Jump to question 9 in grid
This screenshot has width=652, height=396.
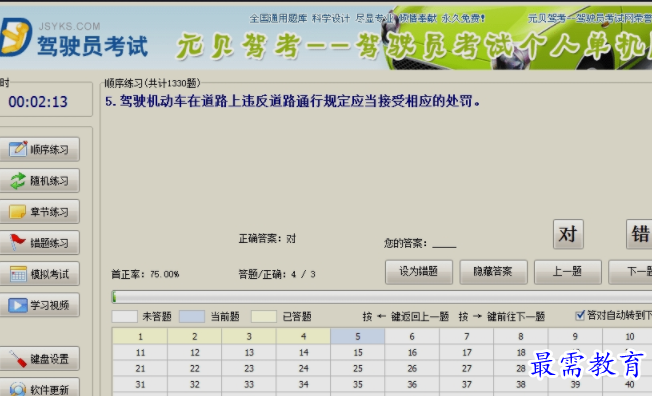pyautogui.click(x=575, y=337)
